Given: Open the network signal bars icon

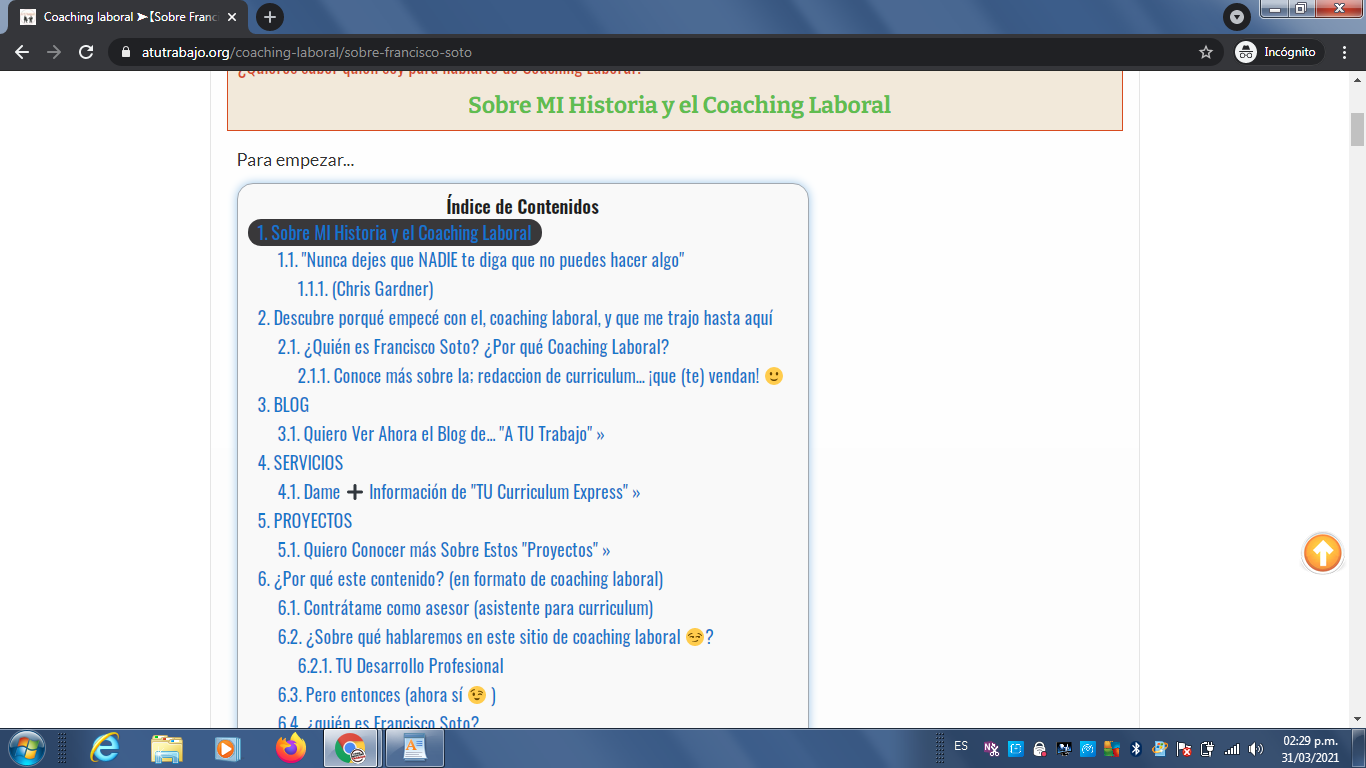Looking at the screenshot, I should 1232,748.
